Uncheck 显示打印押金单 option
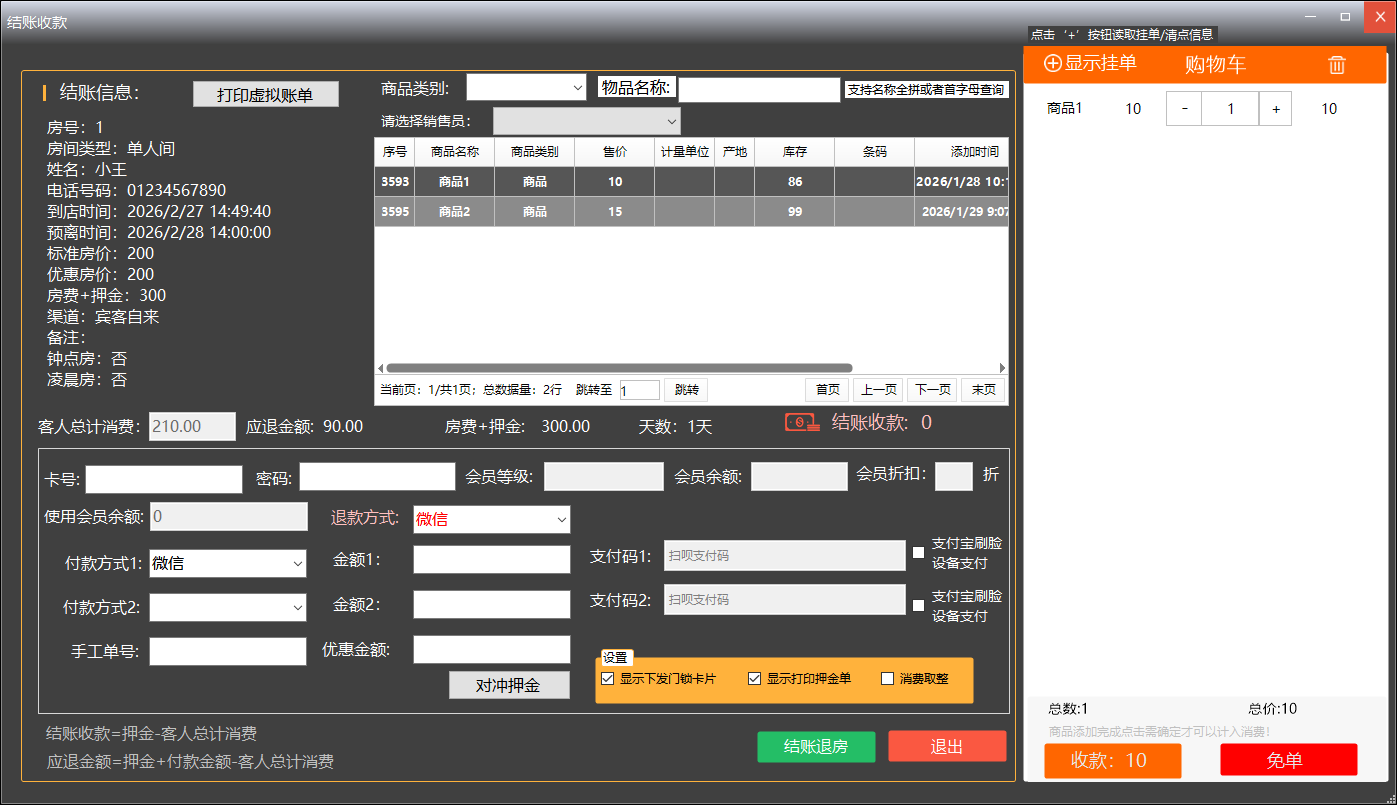 755,679
